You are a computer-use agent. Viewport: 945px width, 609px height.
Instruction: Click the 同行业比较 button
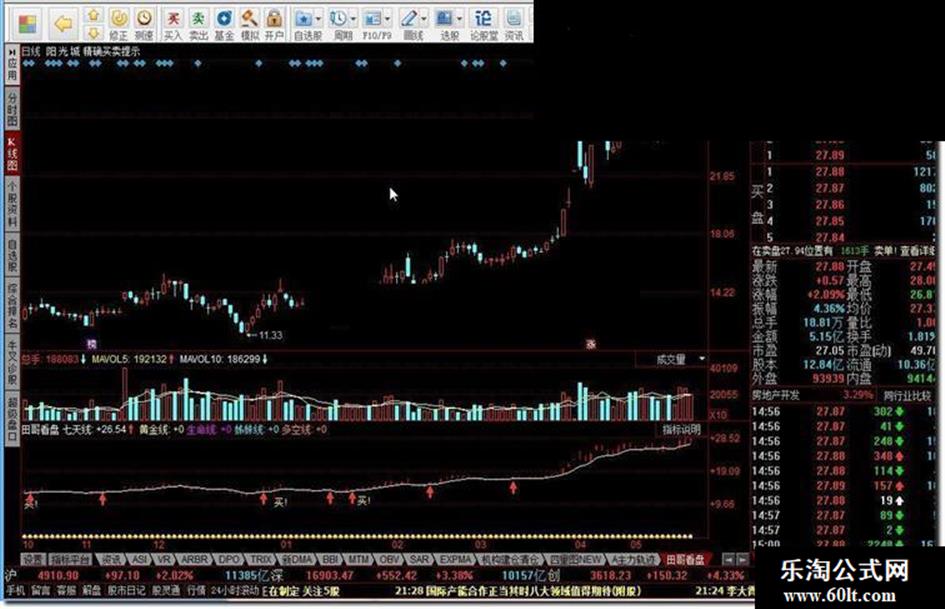(x=907, y=396)
